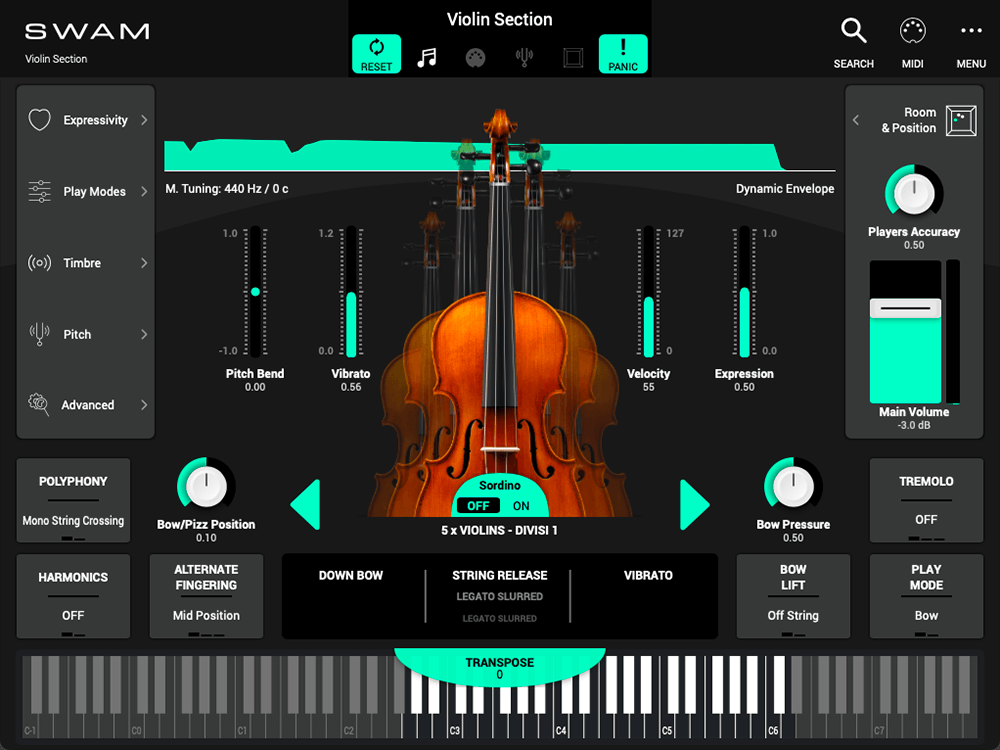This screenshot has height=750, width=1000.
Task: Click the Timbre broadcast icon
Action: (x=40, y=263)
